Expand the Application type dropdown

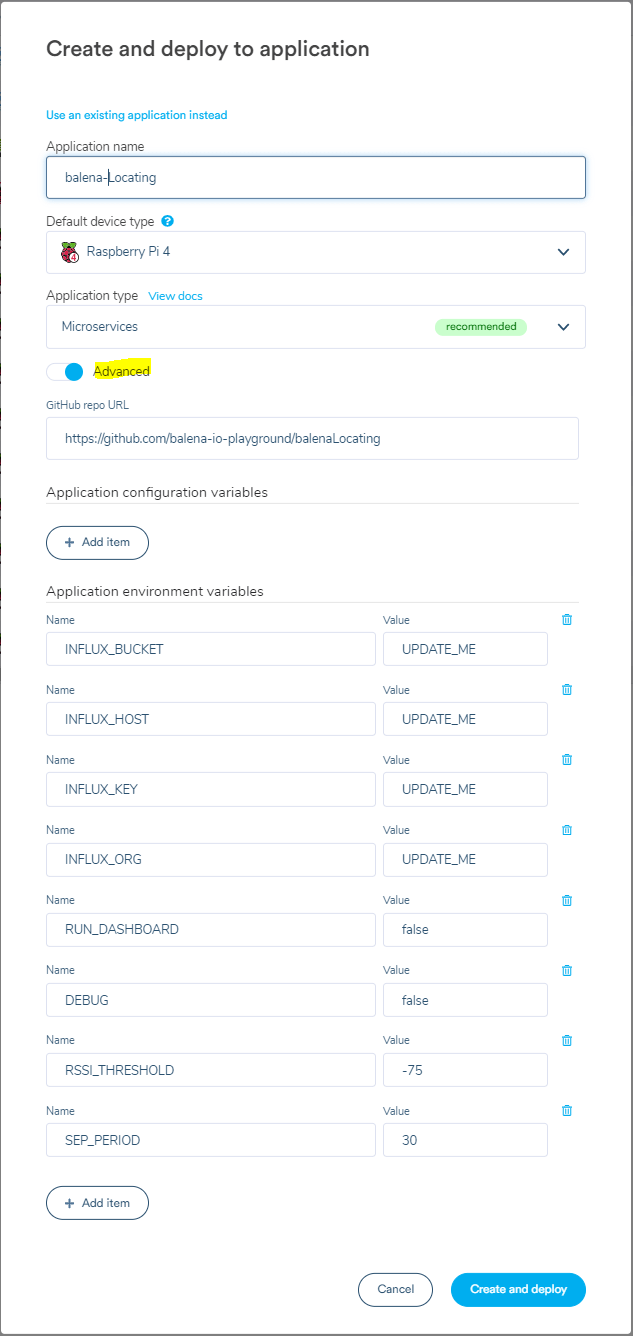pos(315,327)
